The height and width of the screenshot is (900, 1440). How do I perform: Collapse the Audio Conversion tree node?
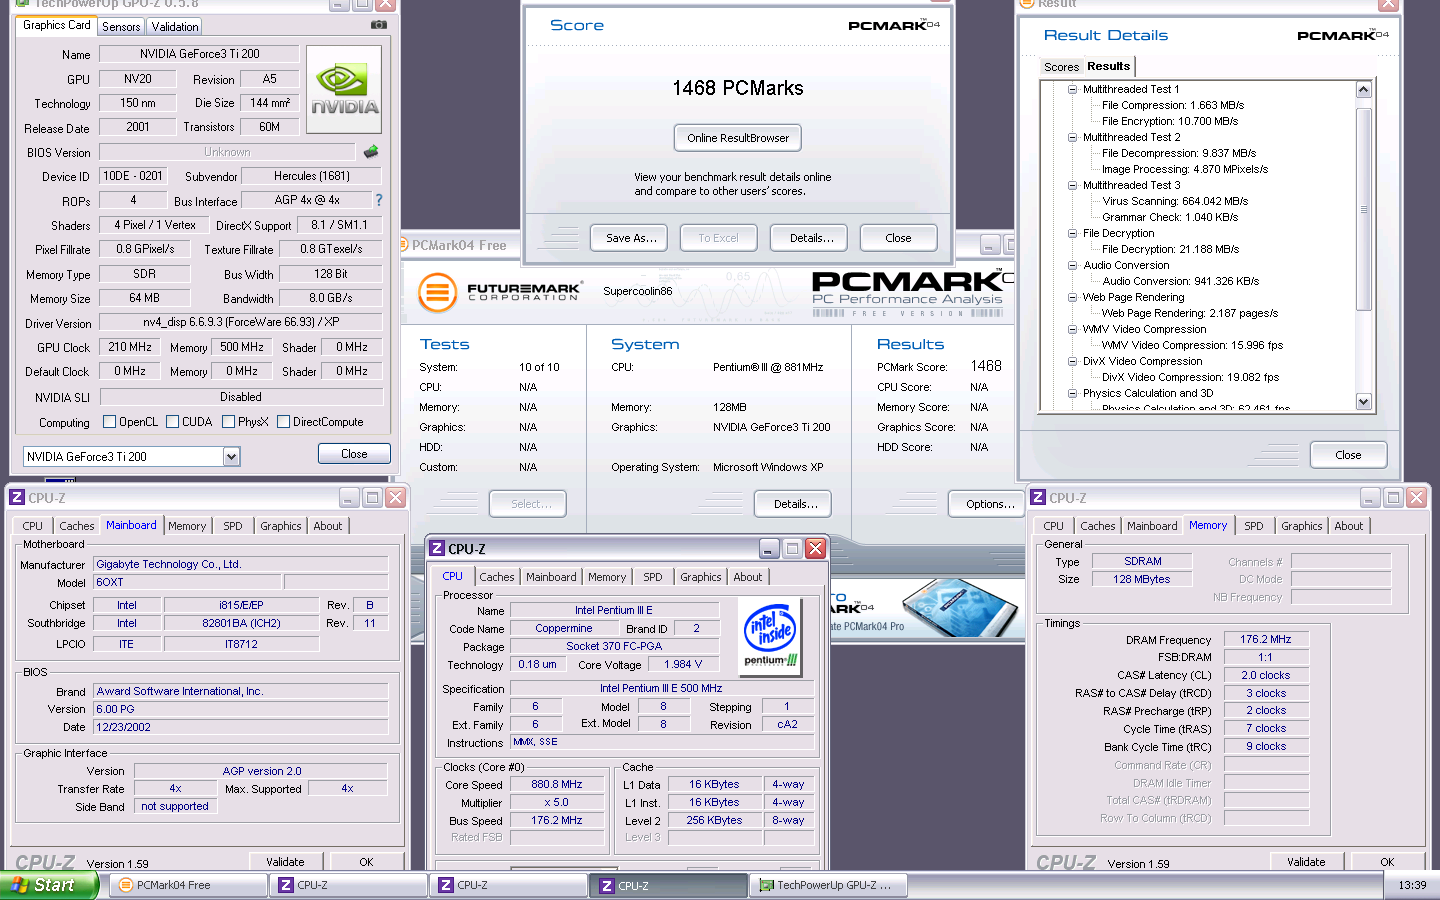point(1072,265)
